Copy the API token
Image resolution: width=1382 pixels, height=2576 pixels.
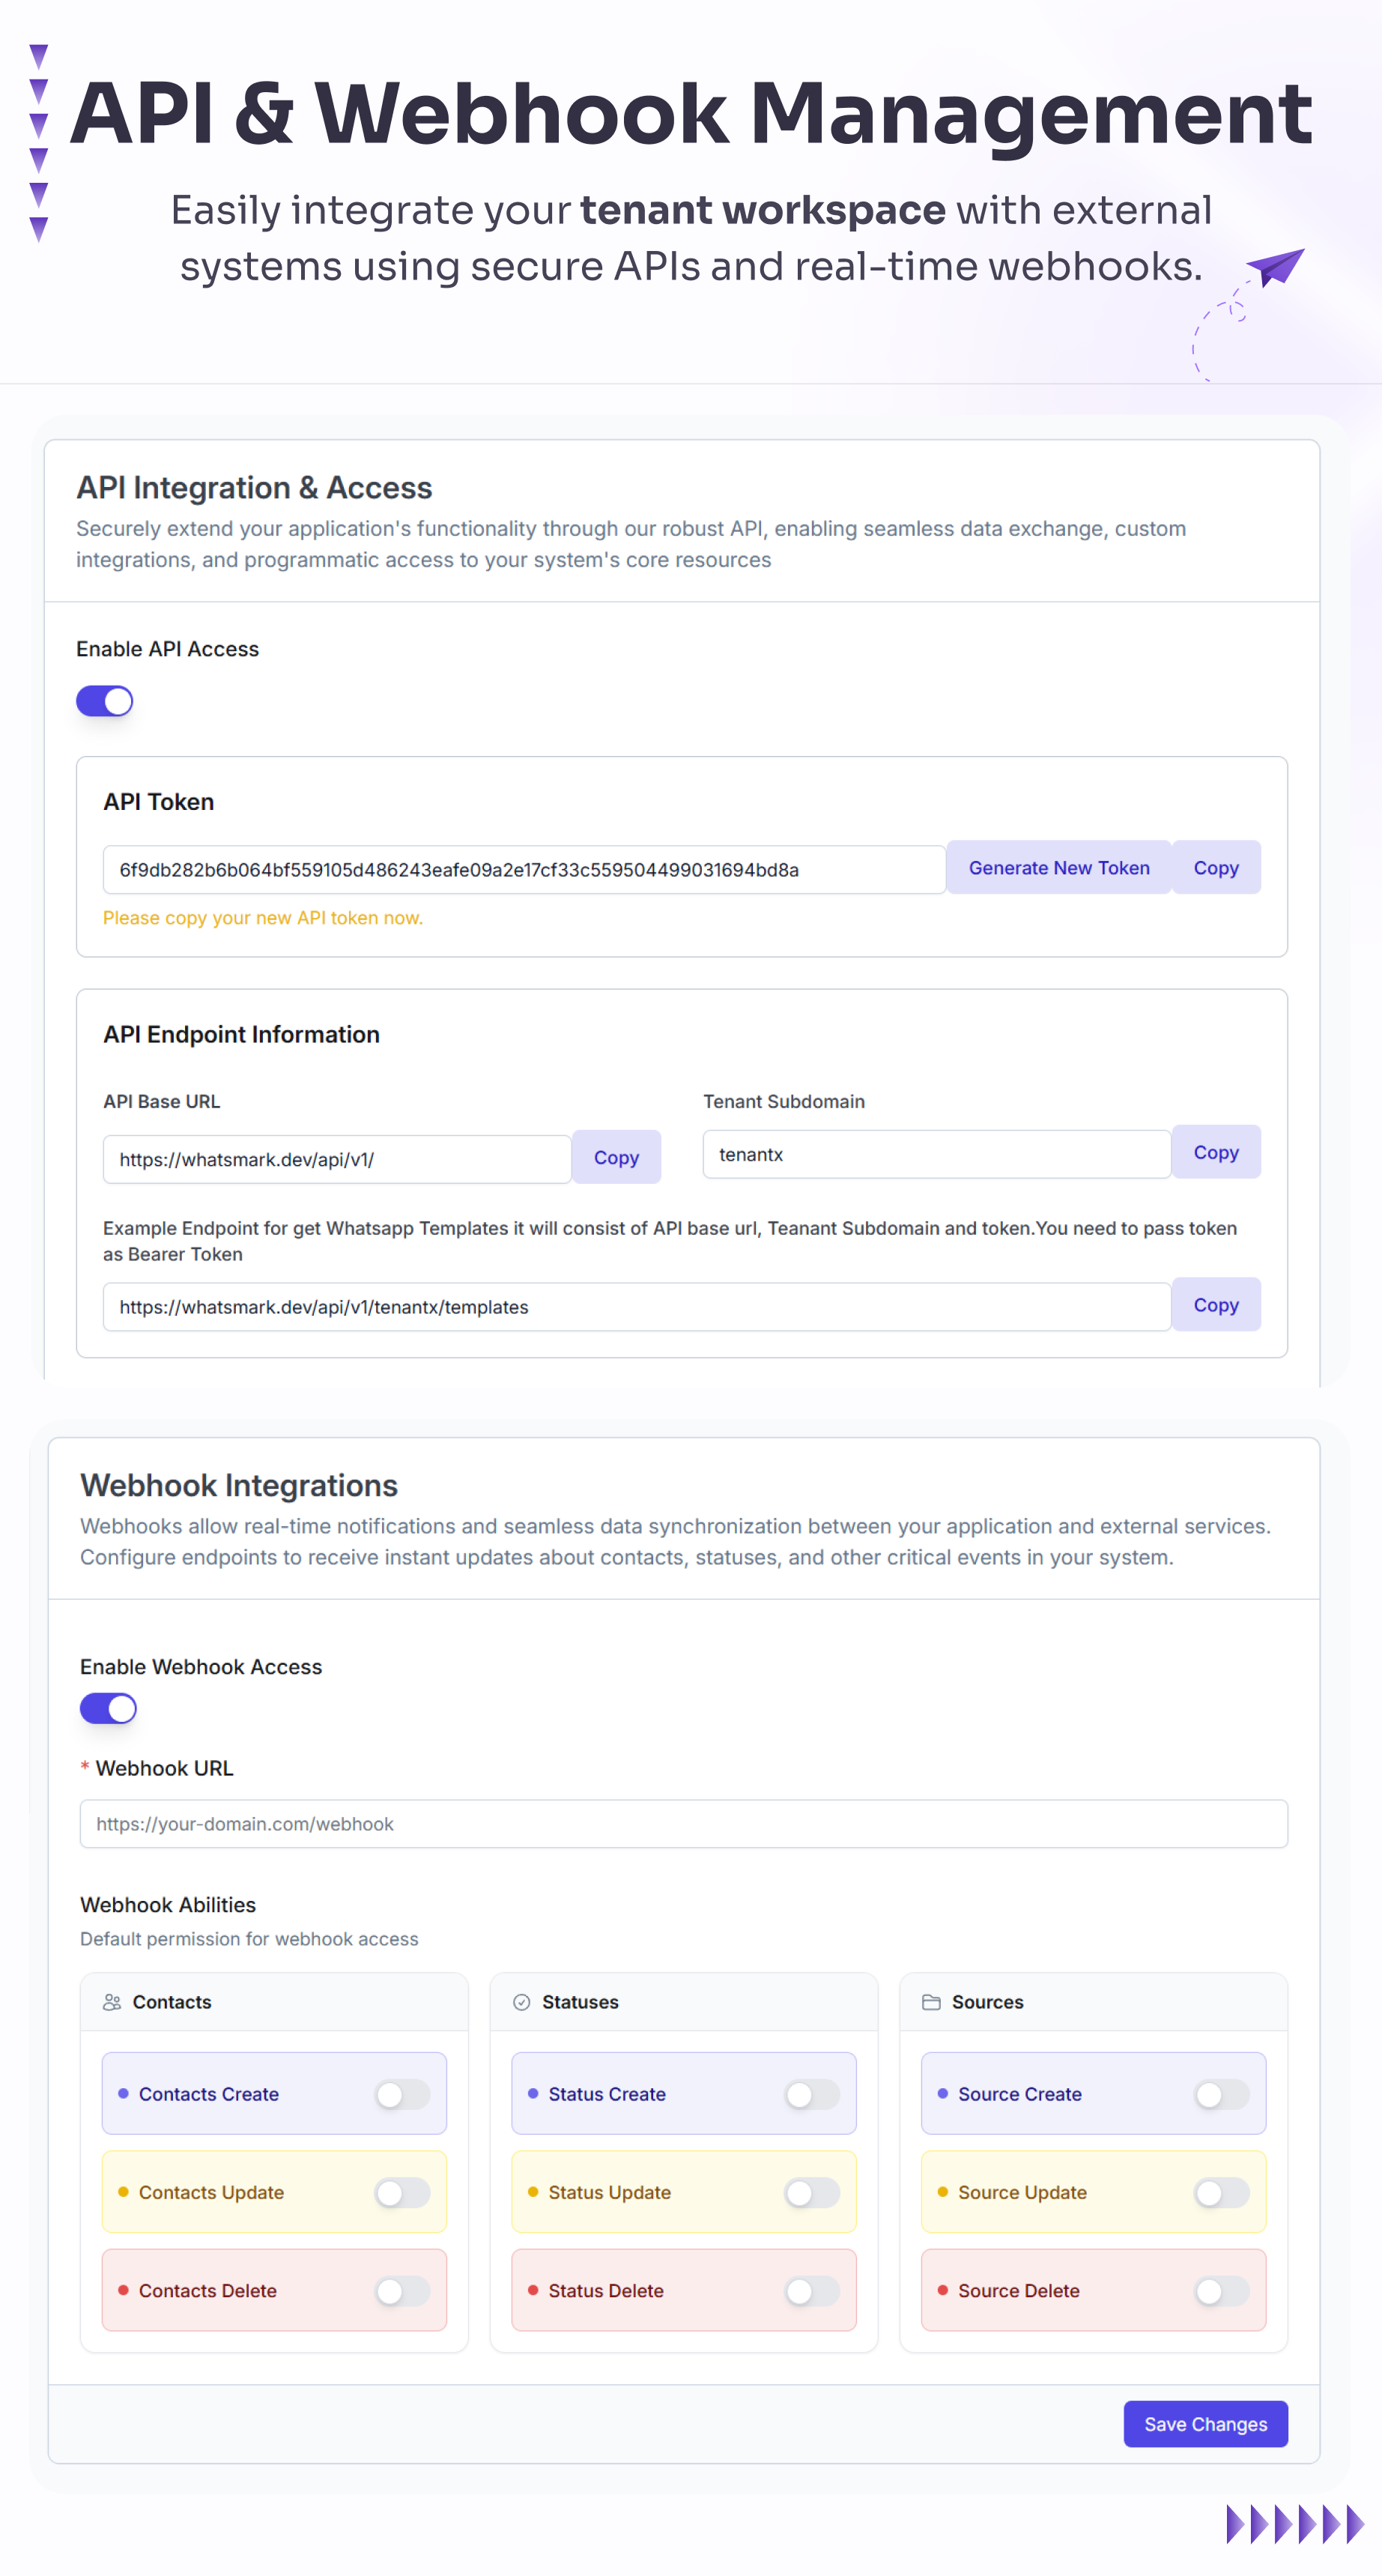click(1216, 868)
